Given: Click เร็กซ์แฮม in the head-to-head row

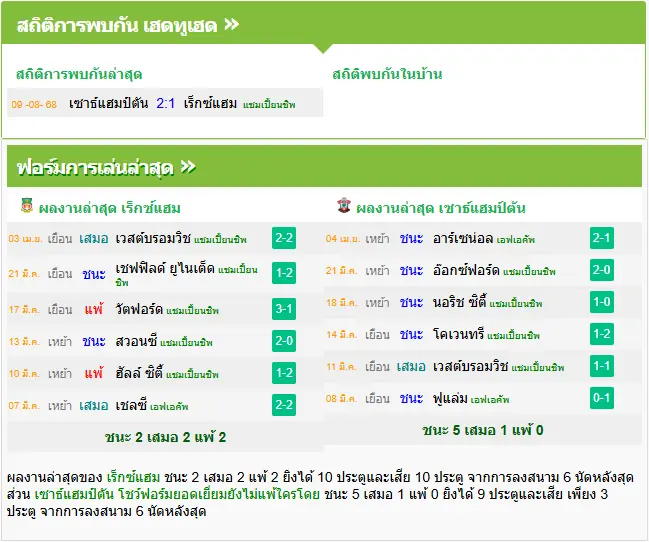Looking at the screenshot, I should tap(210, 103).
